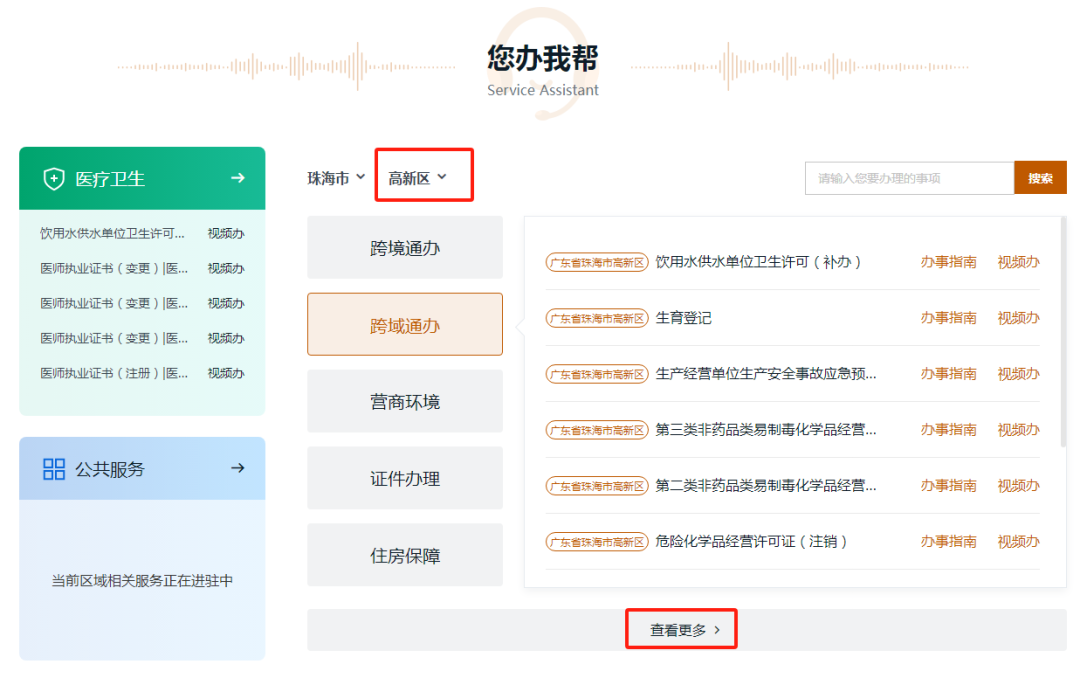Click 视频办 next to 医师执业证书（注册）
The width and height of the screenshot is (1080, 678).
click(x=228, y=373)
